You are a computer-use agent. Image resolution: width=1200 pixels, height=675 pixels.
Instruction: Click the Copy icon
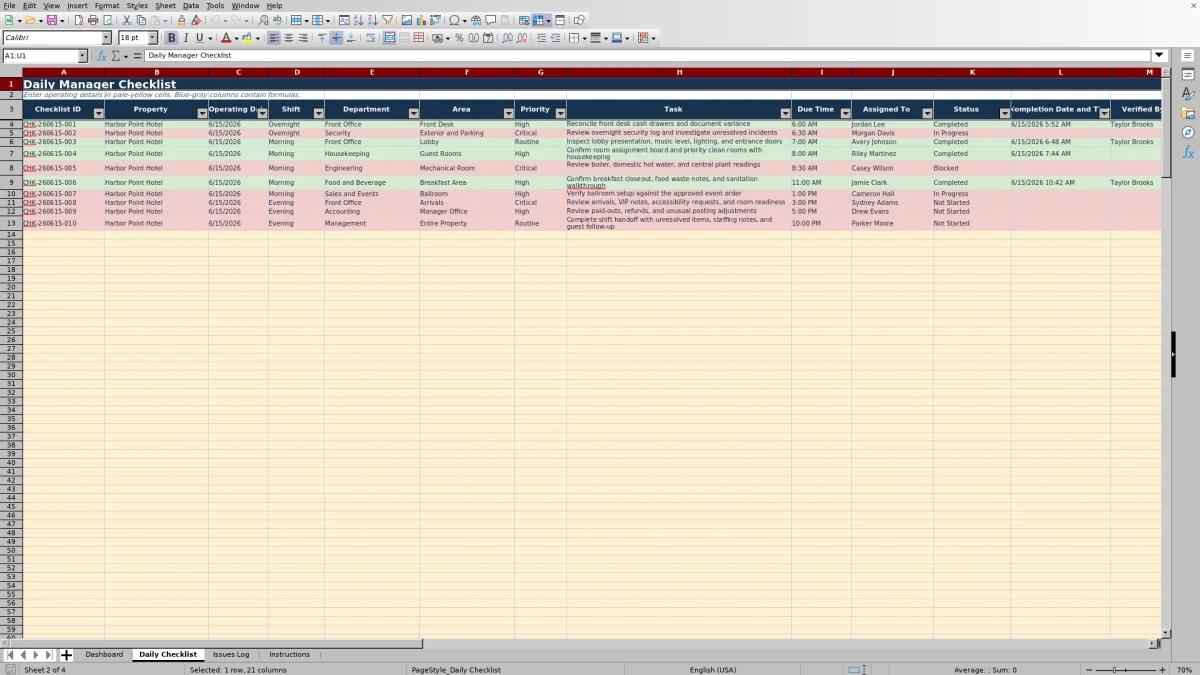click(x=141, y=20)
